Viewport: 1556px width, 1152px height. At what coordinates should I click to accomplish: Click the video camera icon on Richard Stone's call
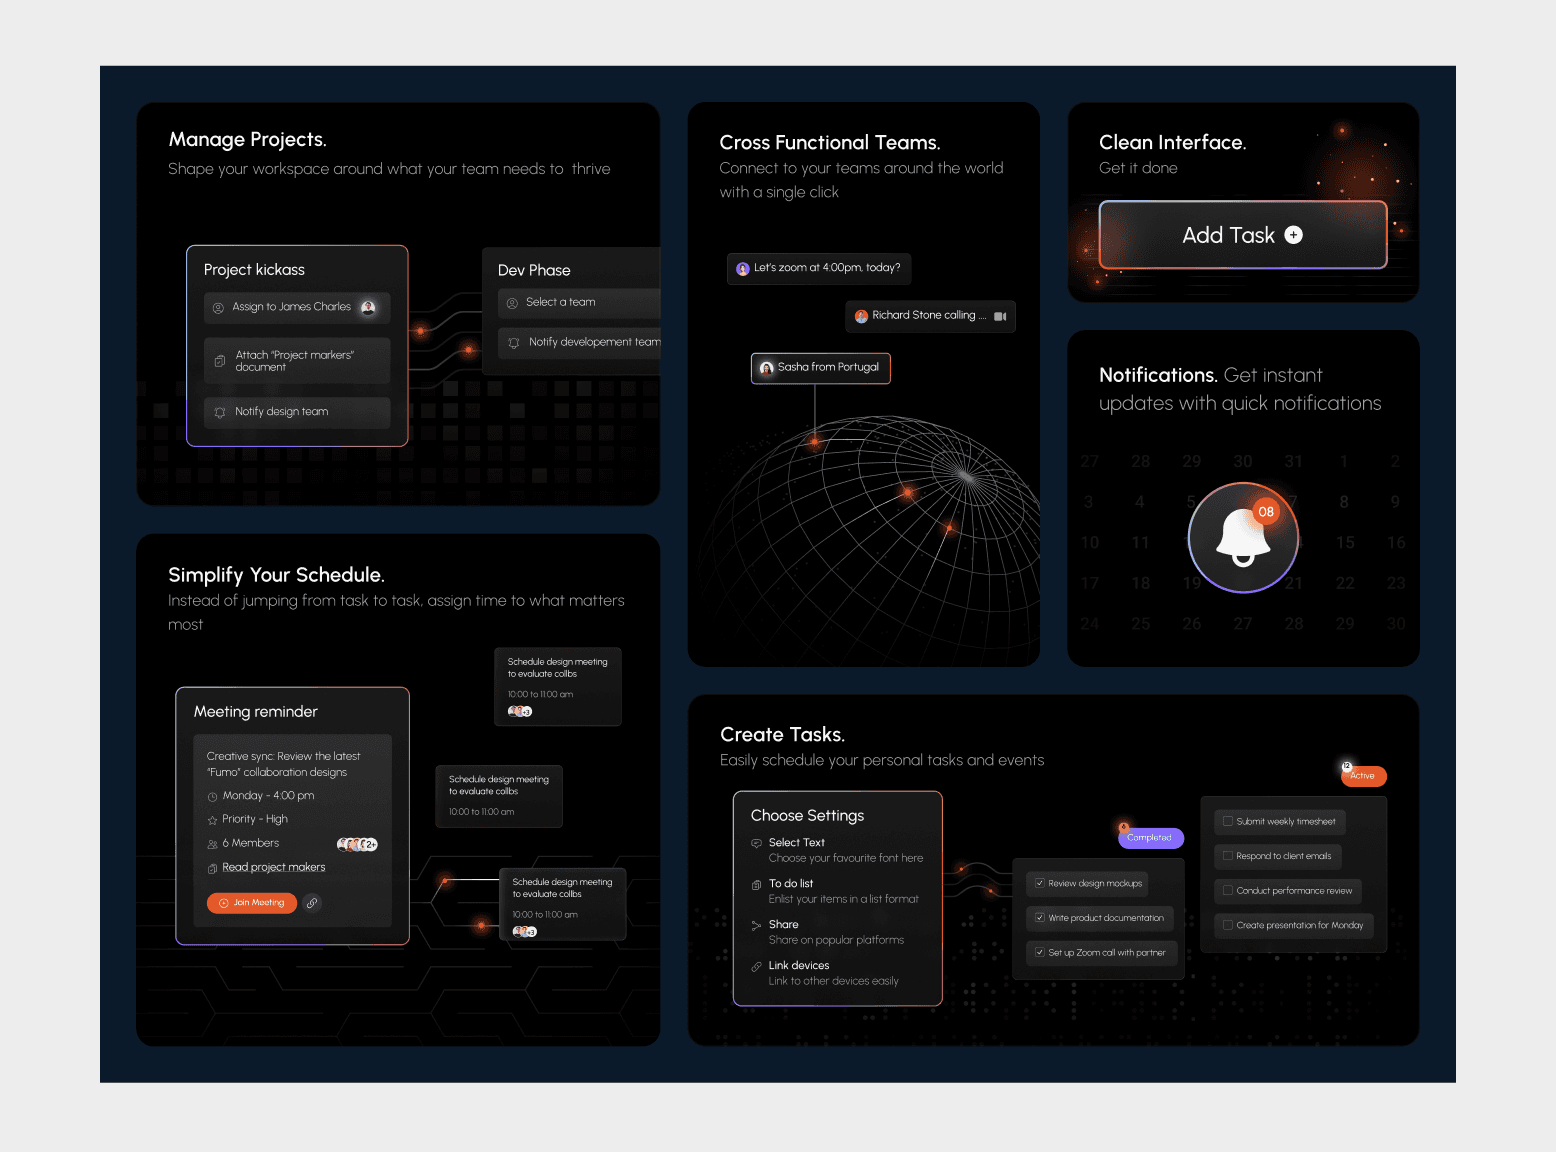1001,316
